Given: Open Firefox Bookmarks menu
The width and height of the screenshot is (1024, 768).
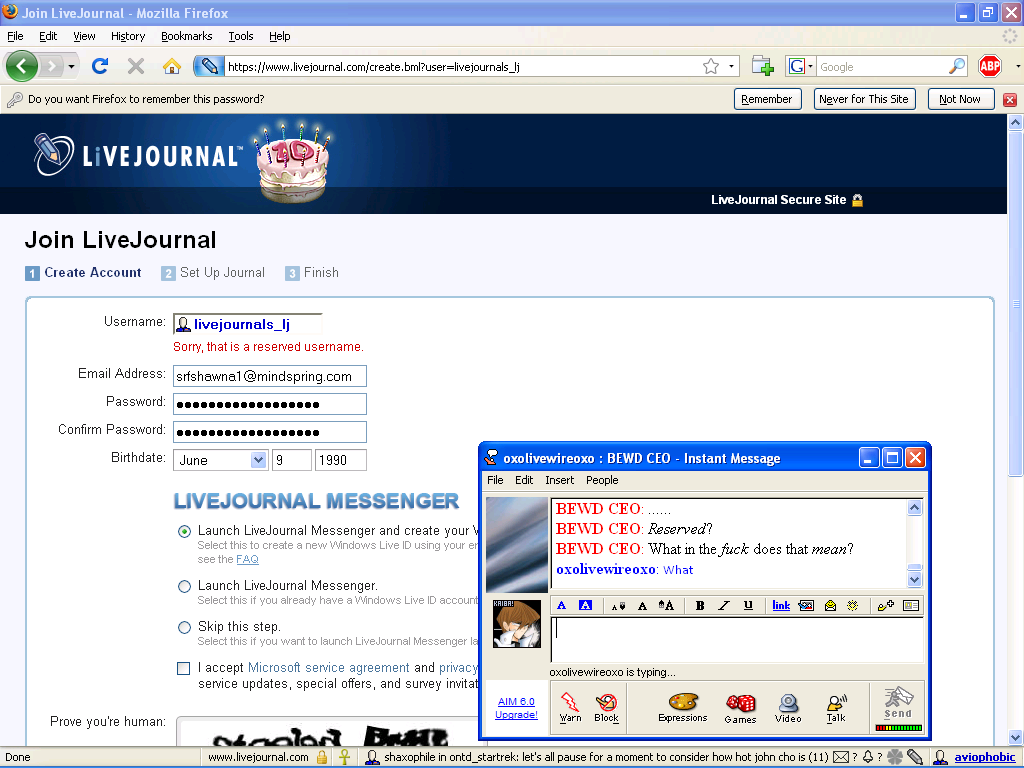Looking at the screenshot, I should (187, 36).
